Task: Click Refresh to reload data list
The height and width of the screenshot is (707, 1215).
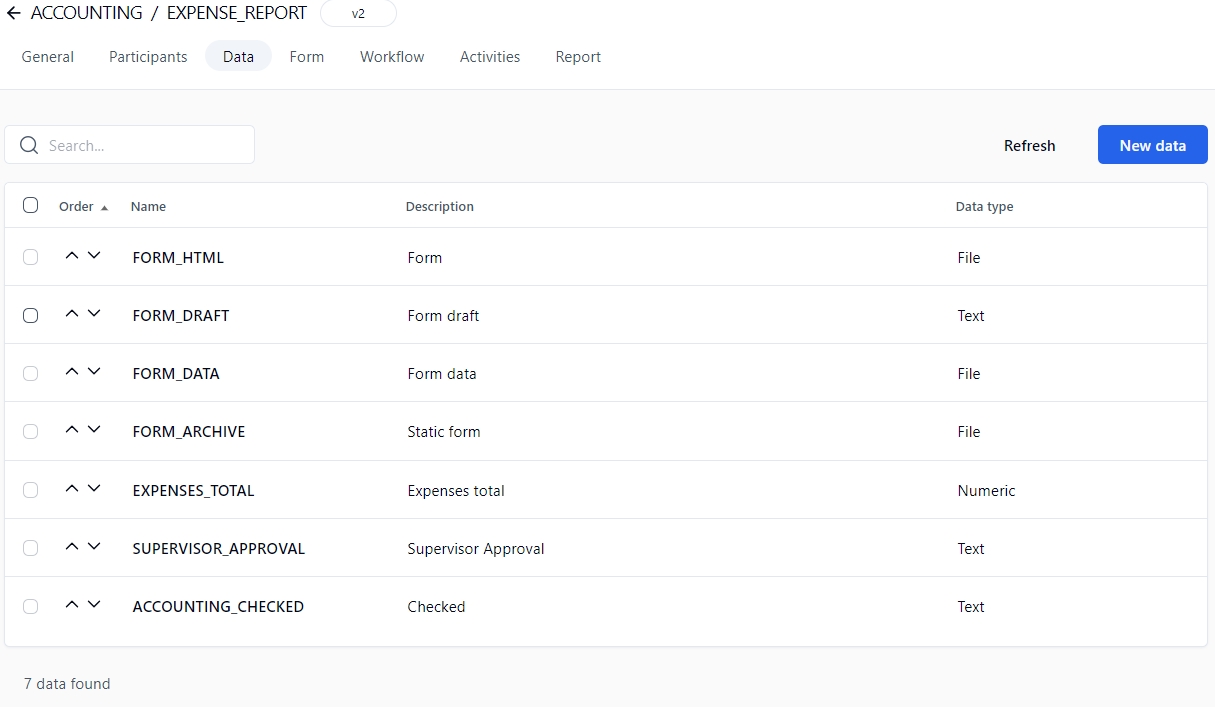Action: 1029,145
